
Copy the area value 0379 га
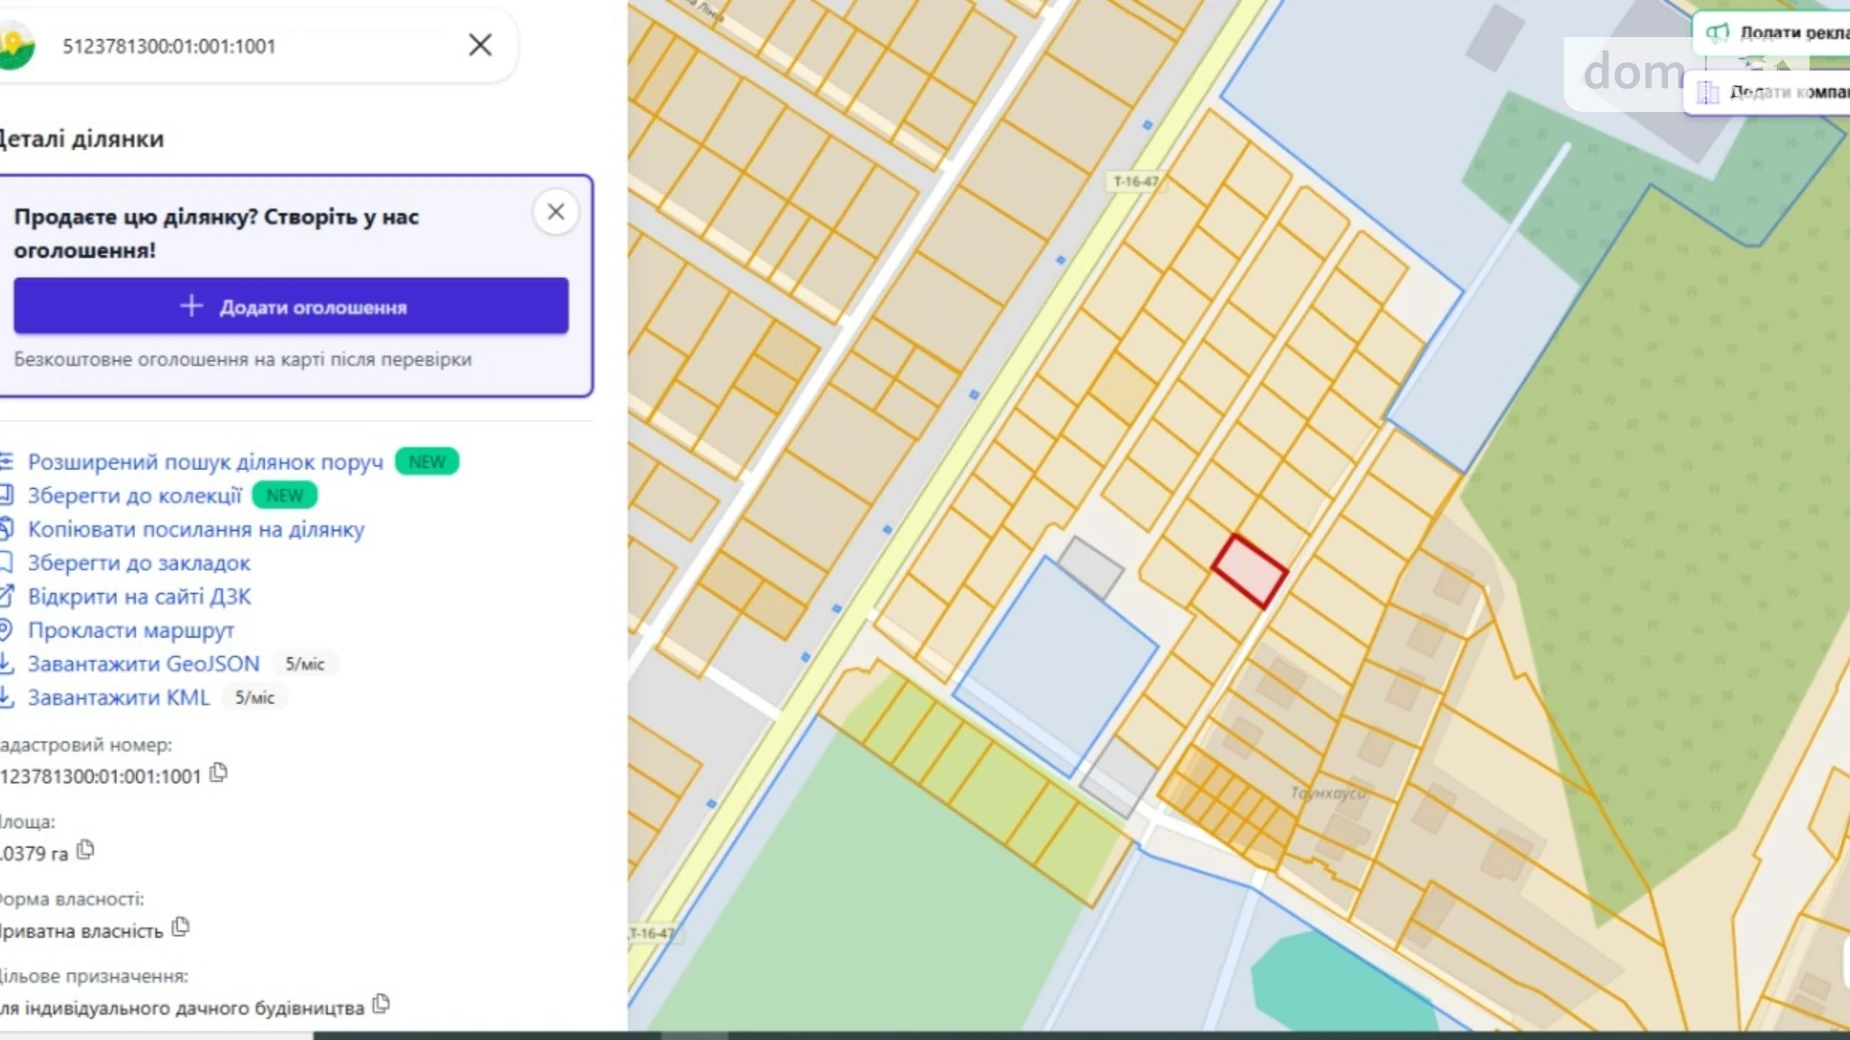86,850
